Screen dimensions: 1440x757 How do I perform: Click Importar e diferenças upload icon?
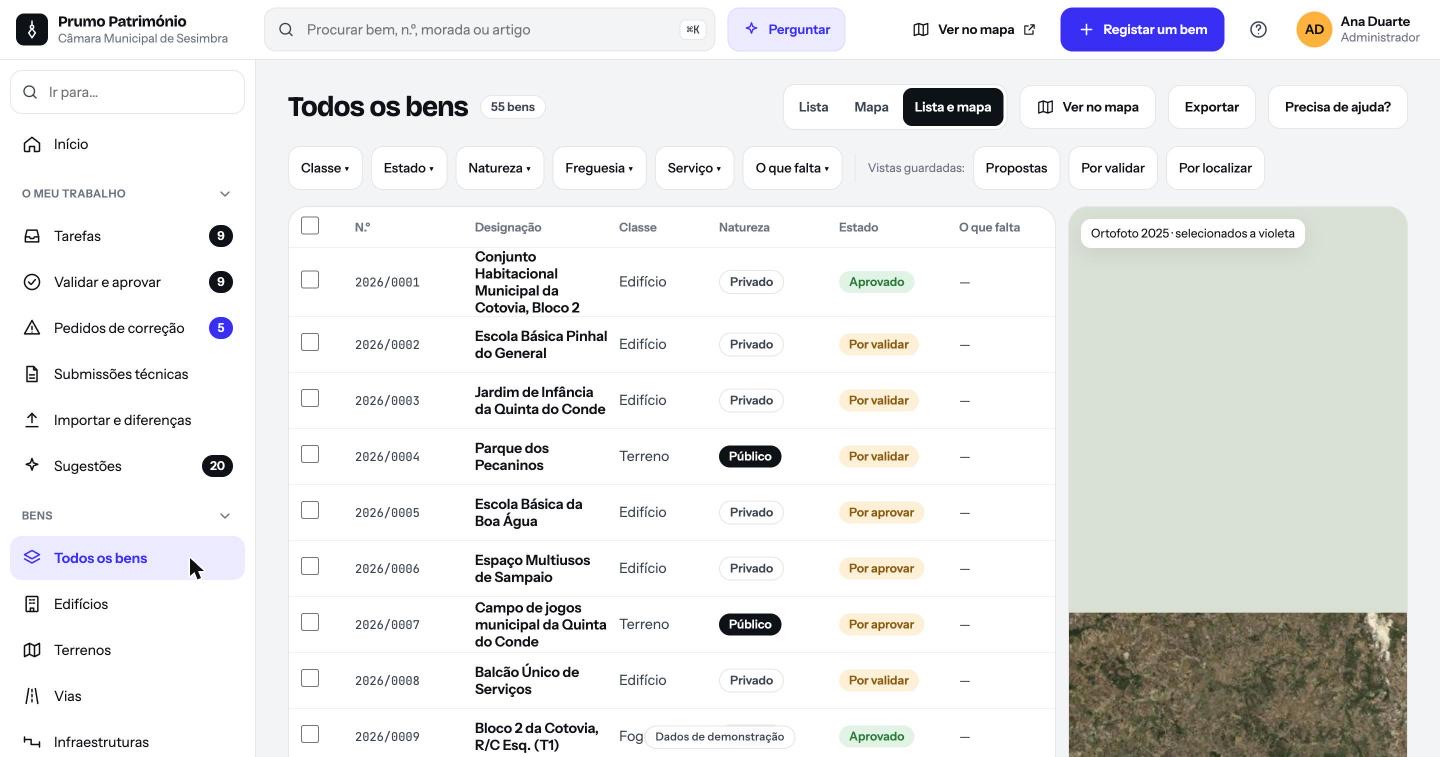32,420
